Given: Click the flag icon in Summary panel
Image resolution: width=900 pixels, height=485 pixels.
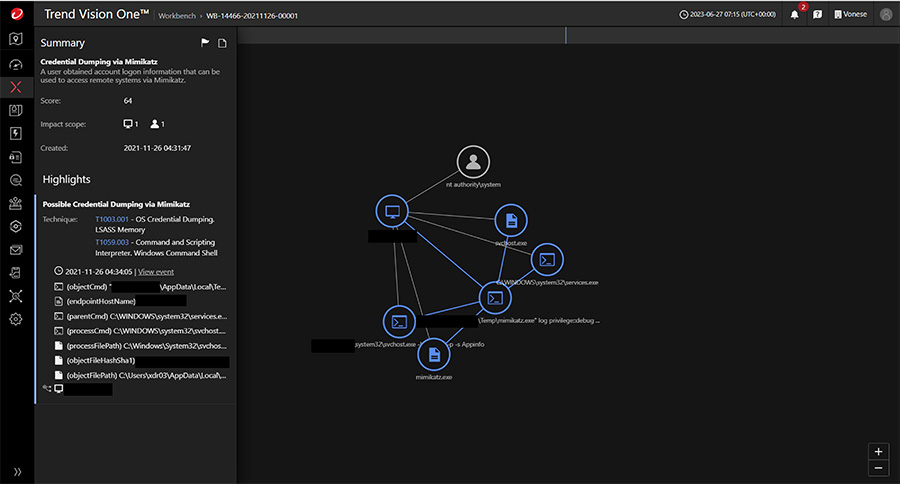Looking at the screenshot, I should [x=205, y=43].
